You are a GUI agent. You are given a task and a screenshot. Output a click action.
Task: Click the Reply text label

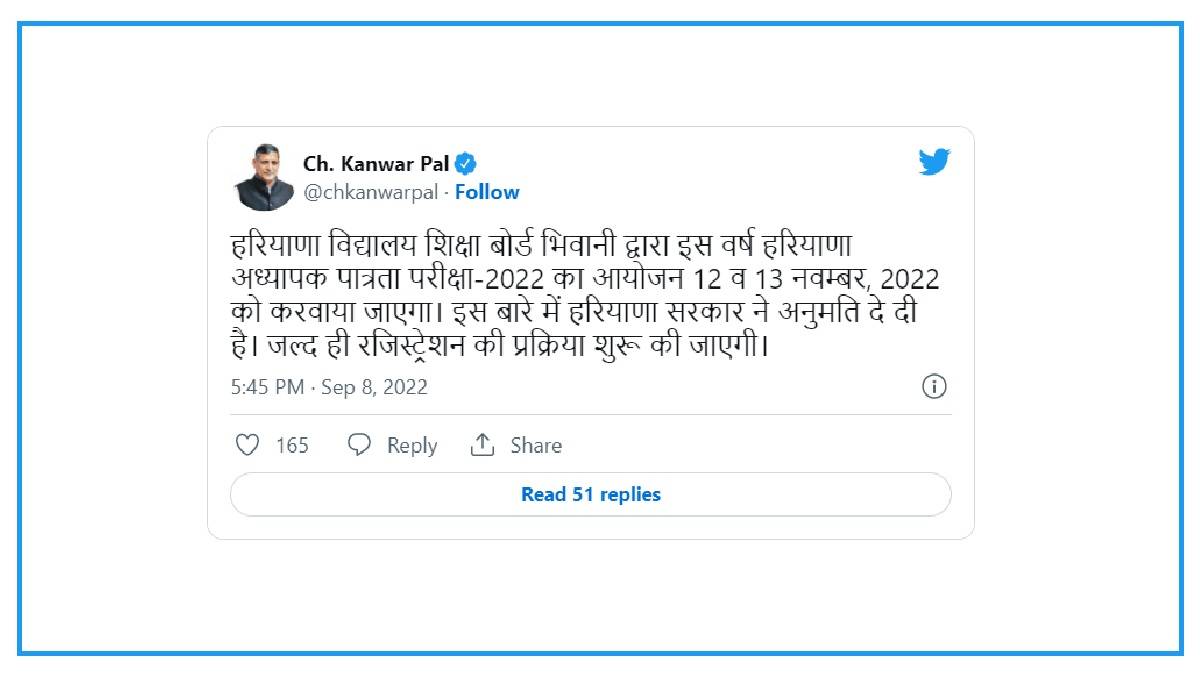(x=412, y=446)
